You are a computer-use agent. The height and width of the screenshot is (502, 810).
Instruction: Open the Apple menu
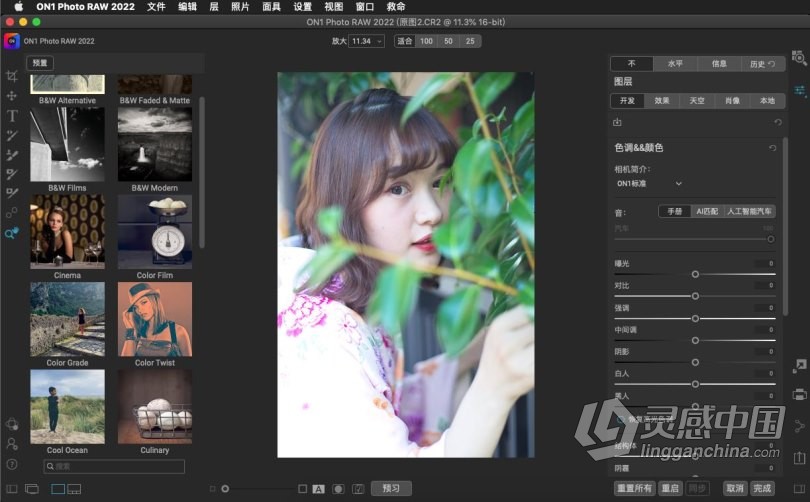19,7
